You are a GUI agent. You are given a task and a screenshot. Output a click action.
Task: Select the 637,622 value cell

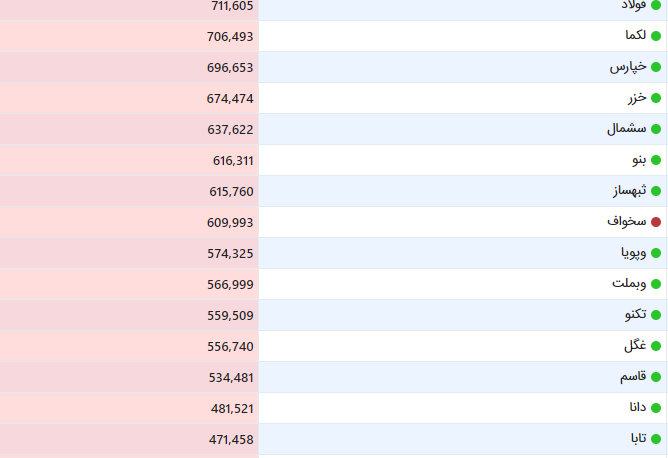(x=129, y=130)
